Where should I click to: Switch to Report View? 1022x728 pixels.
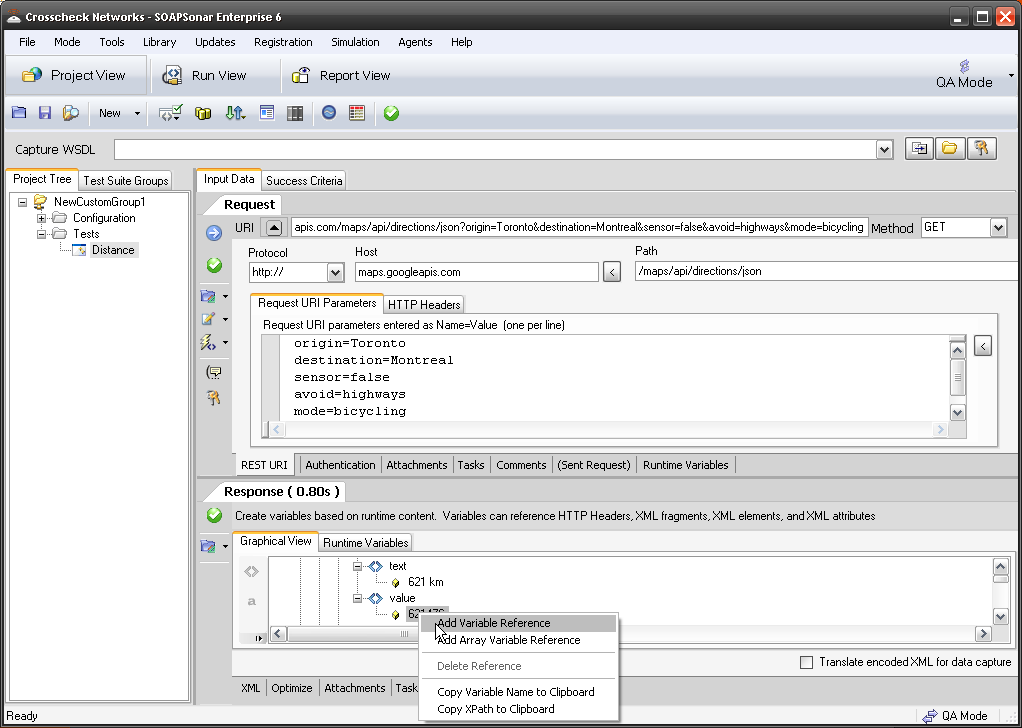(x=341, y=76)
